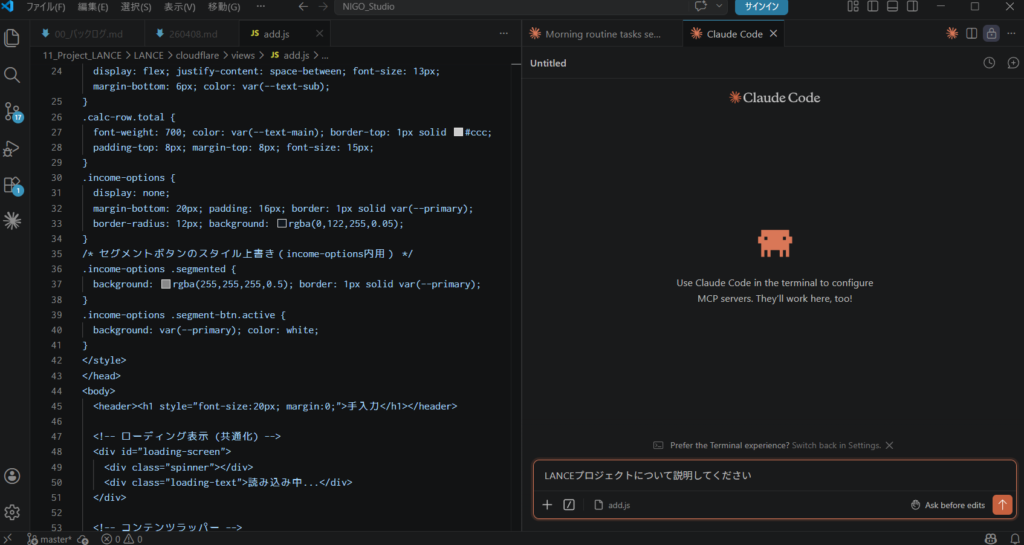Click the Claude Code icon in activity bar
The image size is (1024, 545).
tap(12, 220)
